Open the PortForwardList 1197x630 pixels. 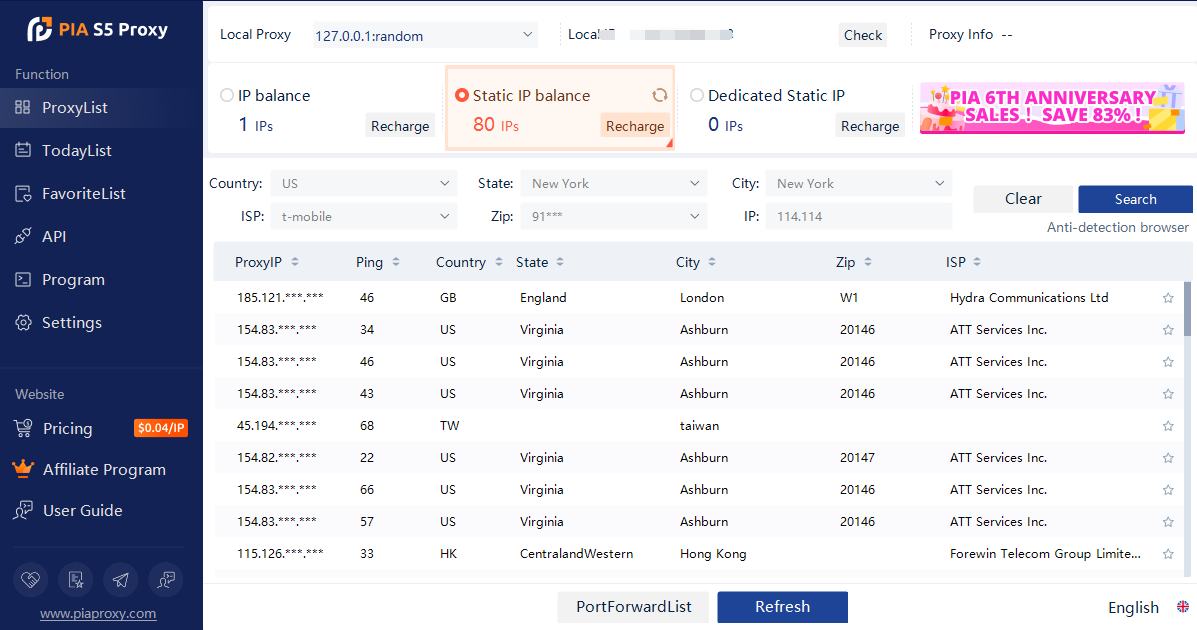[x=634, y=607]
